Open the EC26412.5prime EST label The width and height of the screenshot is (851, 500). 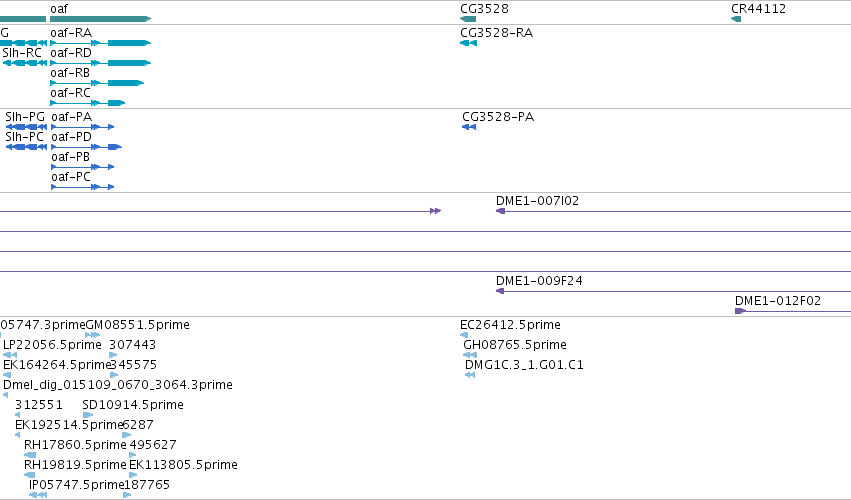(510, 325)
